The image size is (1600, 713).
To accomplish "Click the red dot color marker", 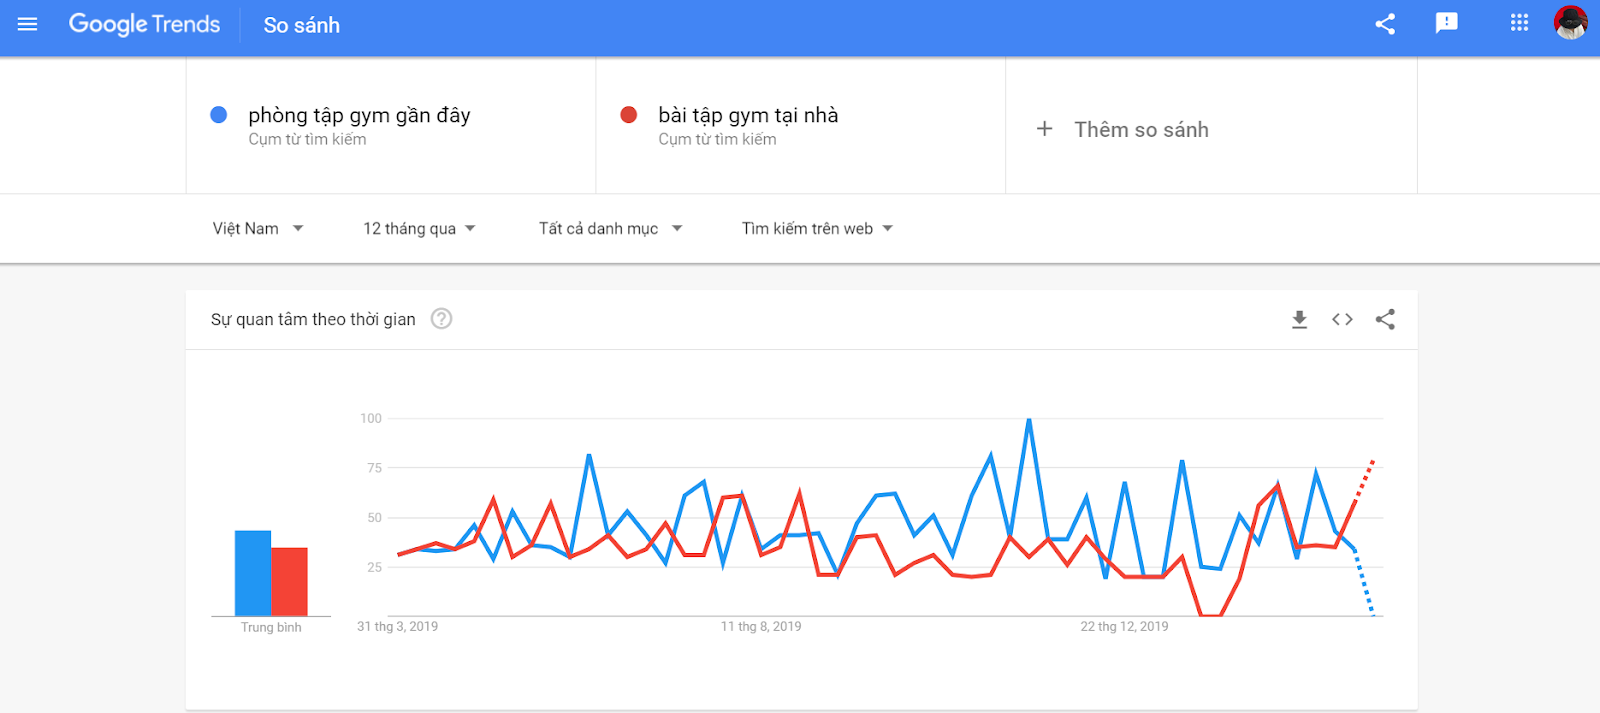I will [629, 115].
